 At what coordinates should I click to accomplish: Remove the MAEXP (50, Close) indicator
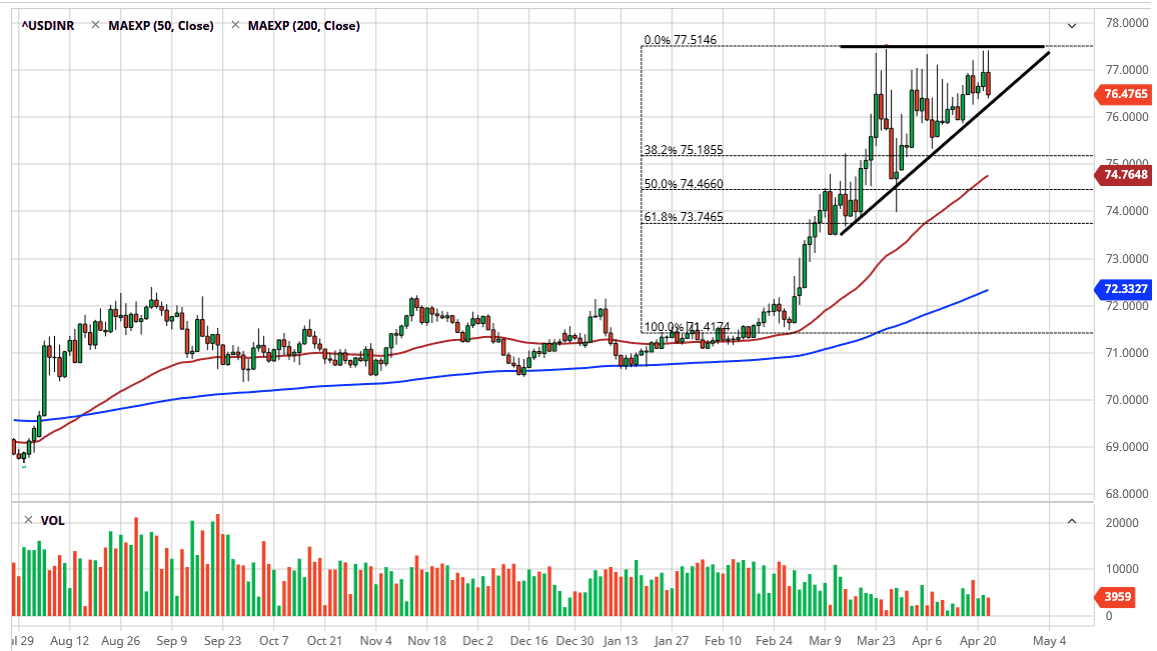pyautogui.click(x=95, y=25)
